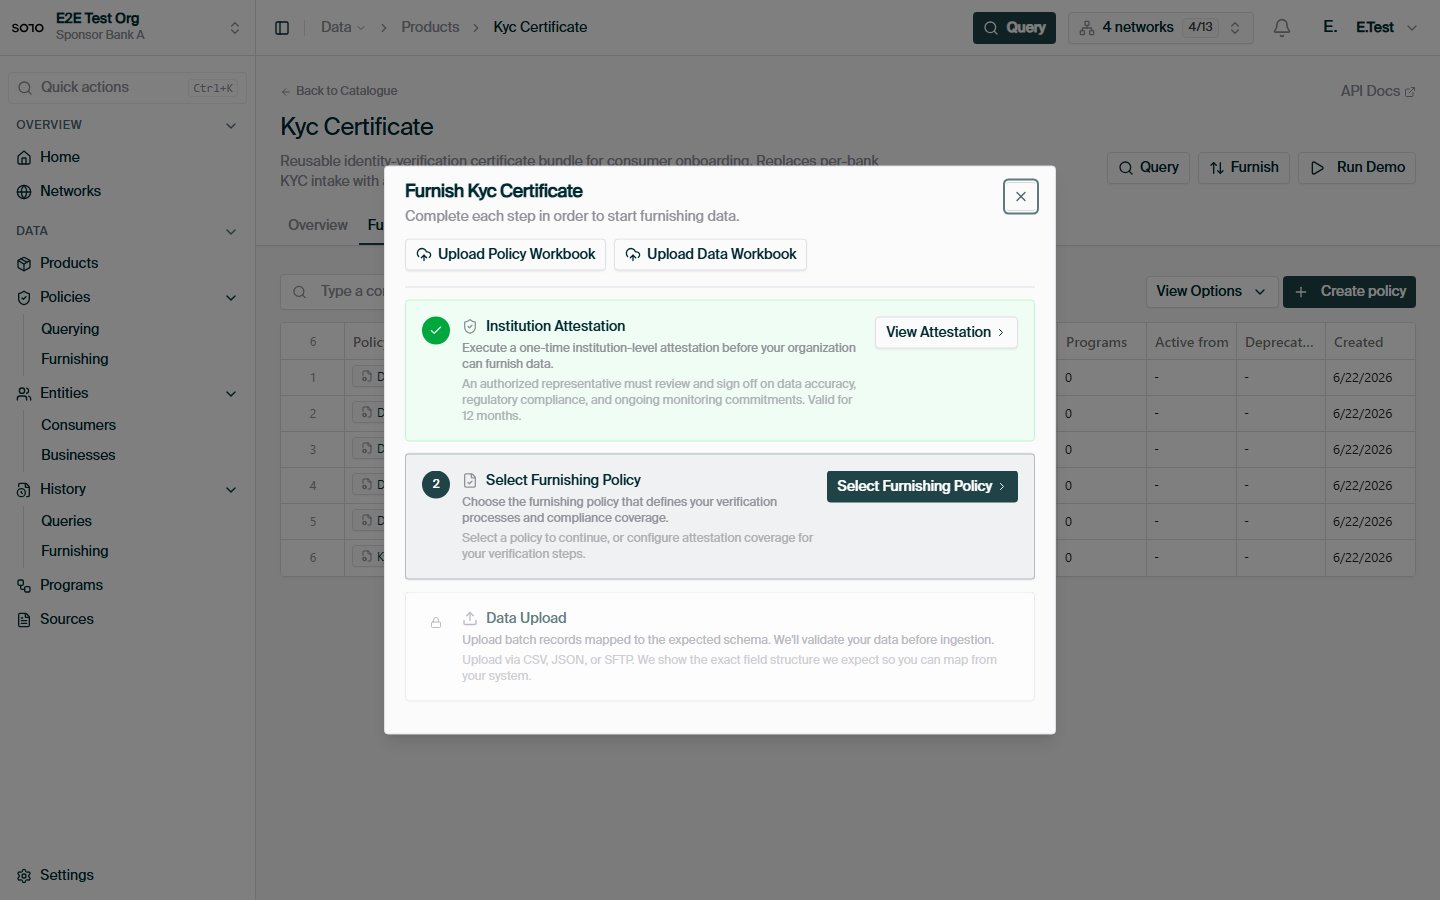
Task: Click Active from column header
Action: 1191,342
